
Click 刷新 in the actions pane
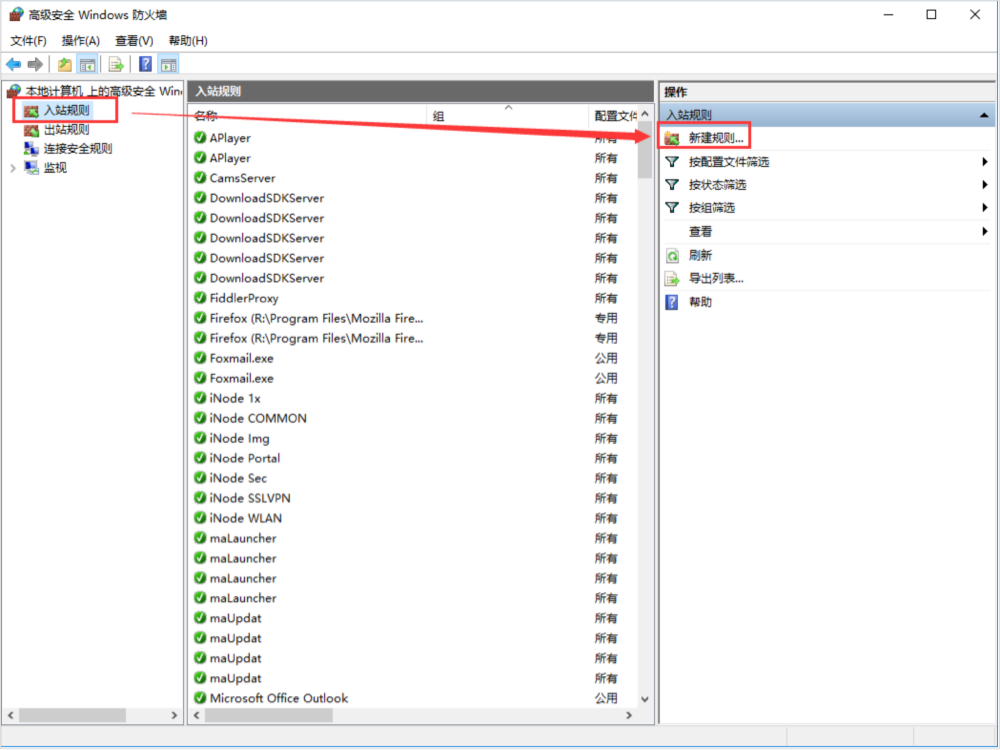click(700, 256)
